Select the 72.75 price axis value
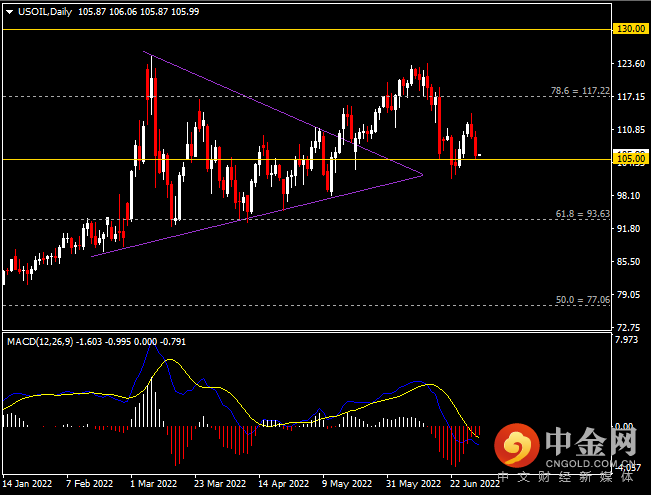 (x=629, y=327)
